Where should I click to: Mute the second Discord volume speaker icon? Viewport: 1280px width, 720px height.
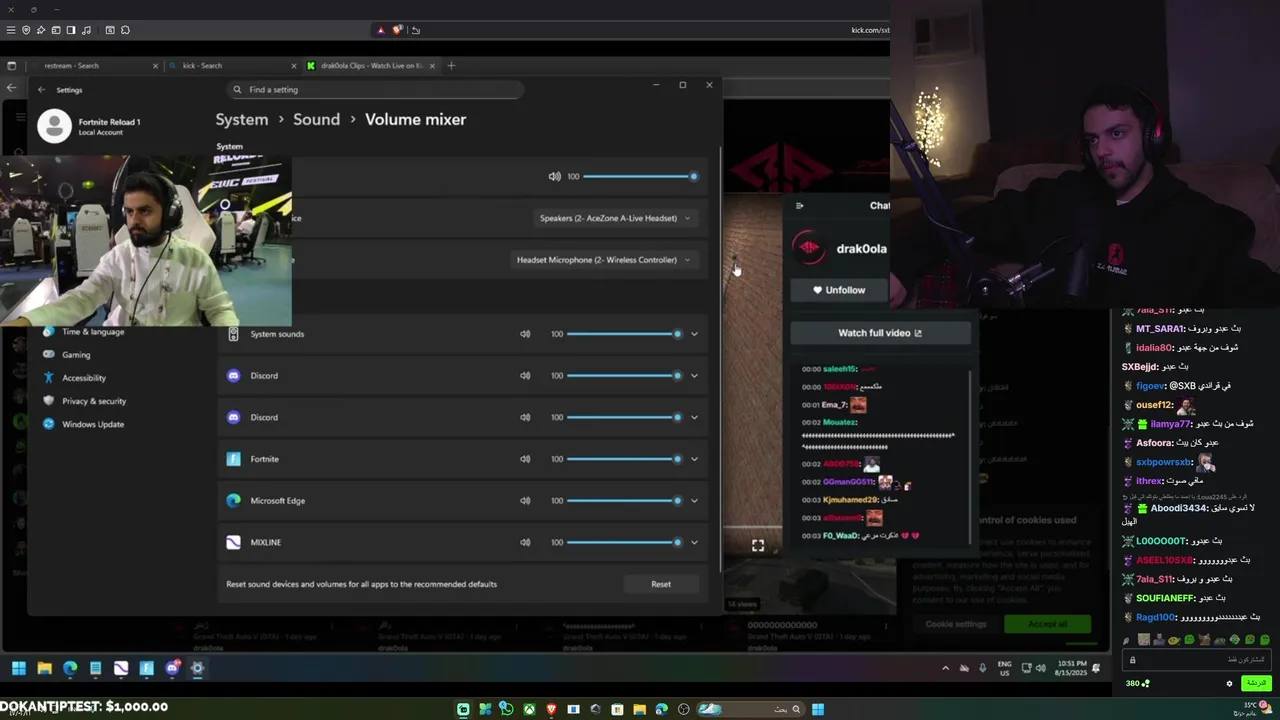[x=525, y=417]
